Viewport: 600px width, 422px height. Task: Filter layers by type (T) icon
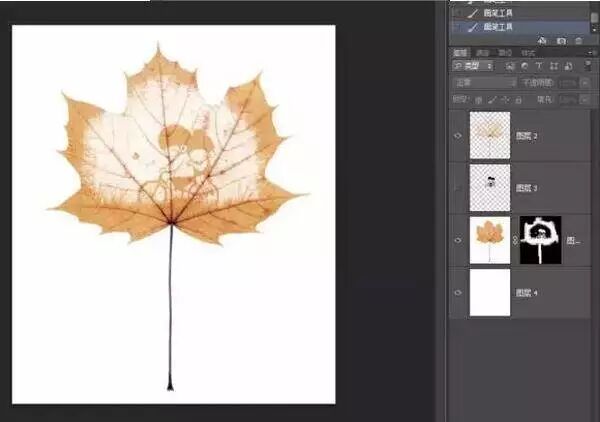[539, 66]
